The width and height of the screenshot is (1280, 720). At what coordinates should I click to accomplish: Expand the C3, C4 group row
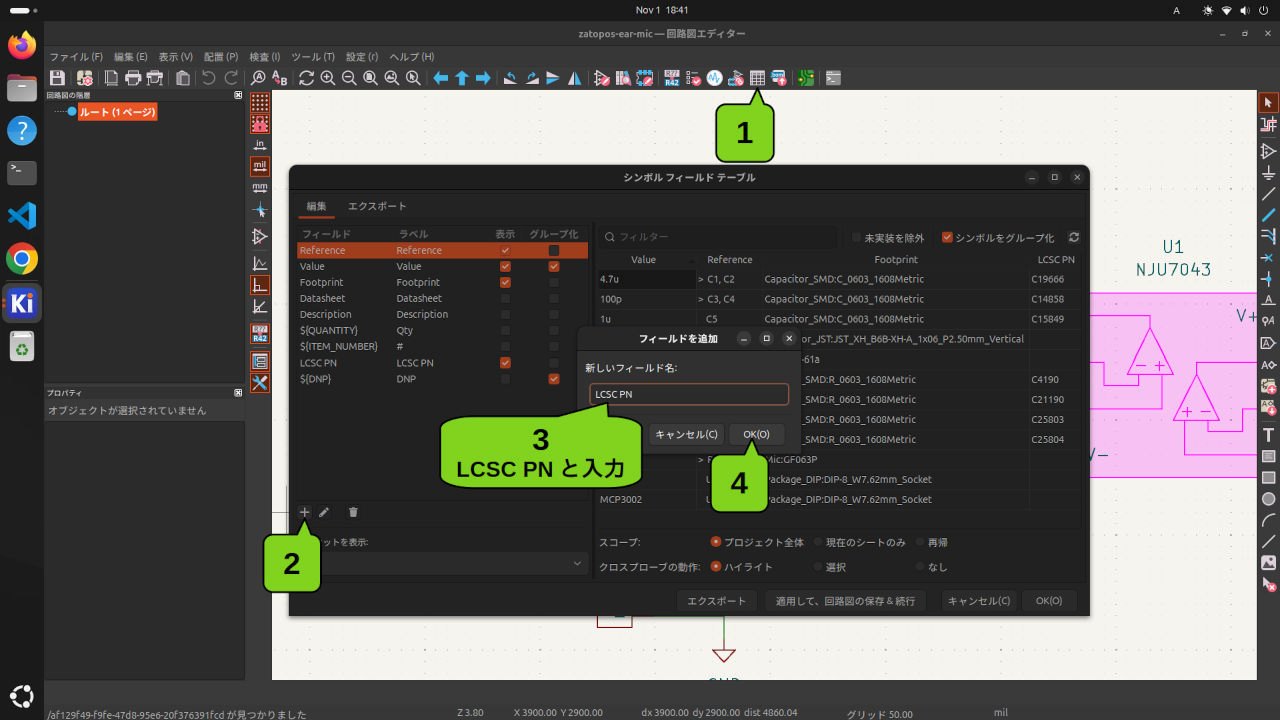point(701,299)
